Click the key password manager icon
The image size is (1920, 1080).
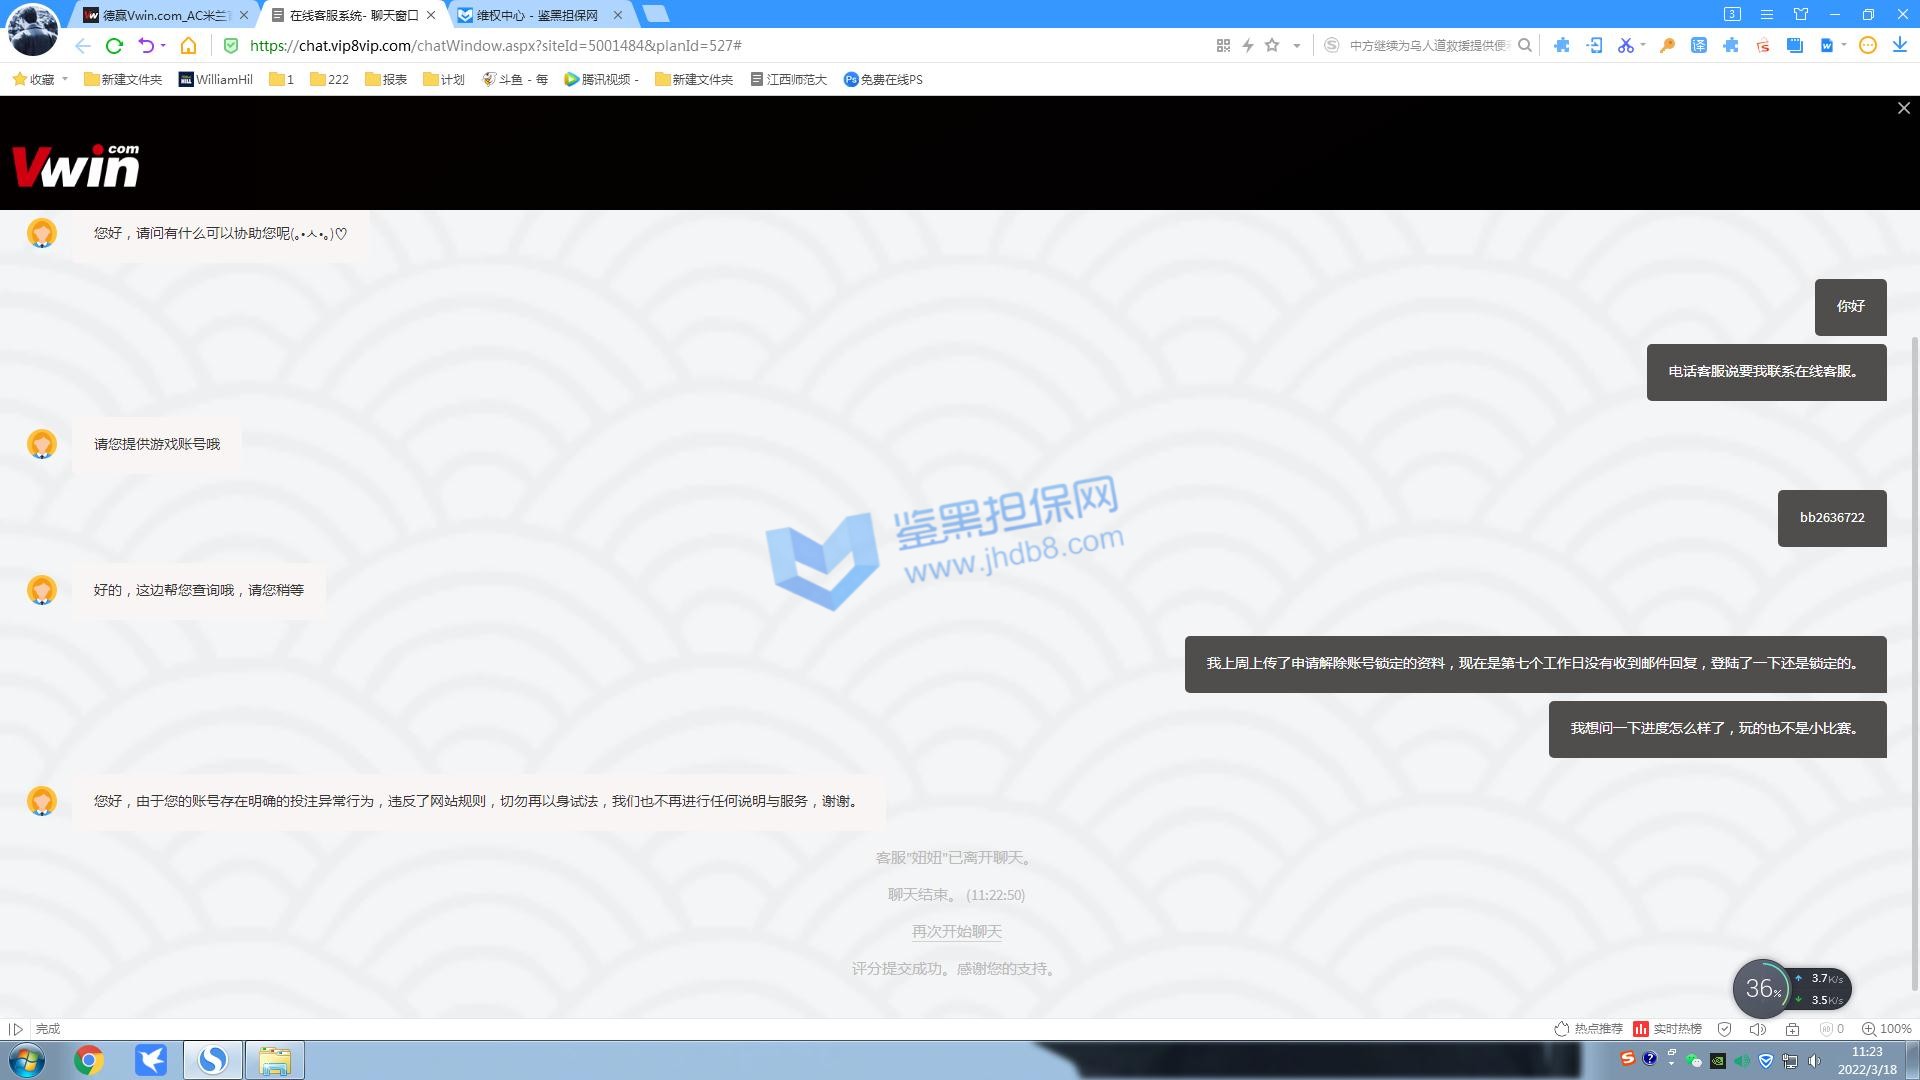click(1667, 45)
